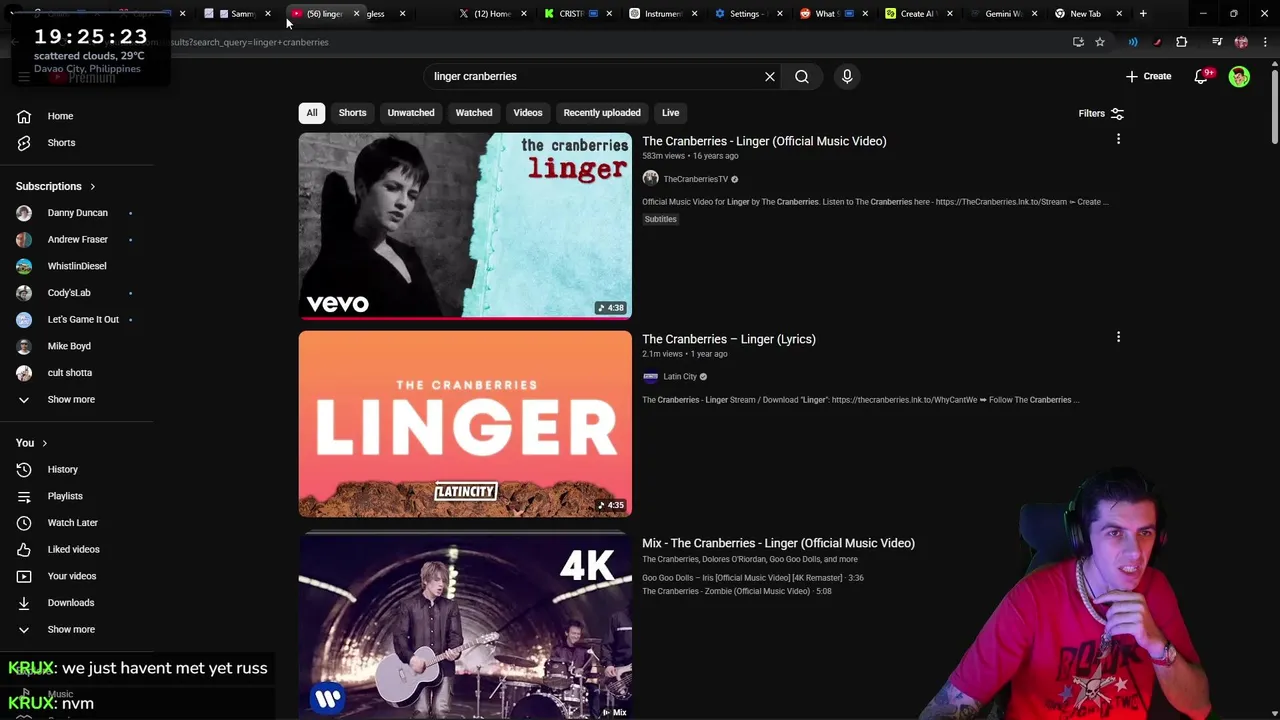Open Mix - The Cranberries Linger title
Image resolution: width=1280 pixels, height=720 pixels.
pos(778,543)
